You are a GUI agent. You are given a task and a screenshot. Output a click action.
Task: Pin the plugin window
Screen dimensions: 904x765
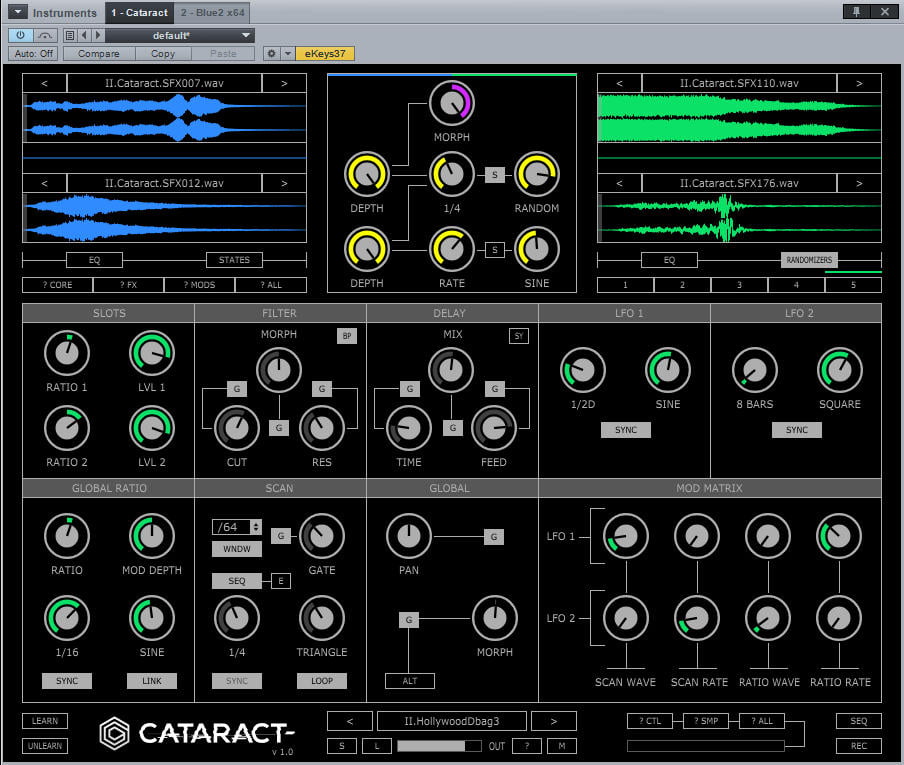856,12
